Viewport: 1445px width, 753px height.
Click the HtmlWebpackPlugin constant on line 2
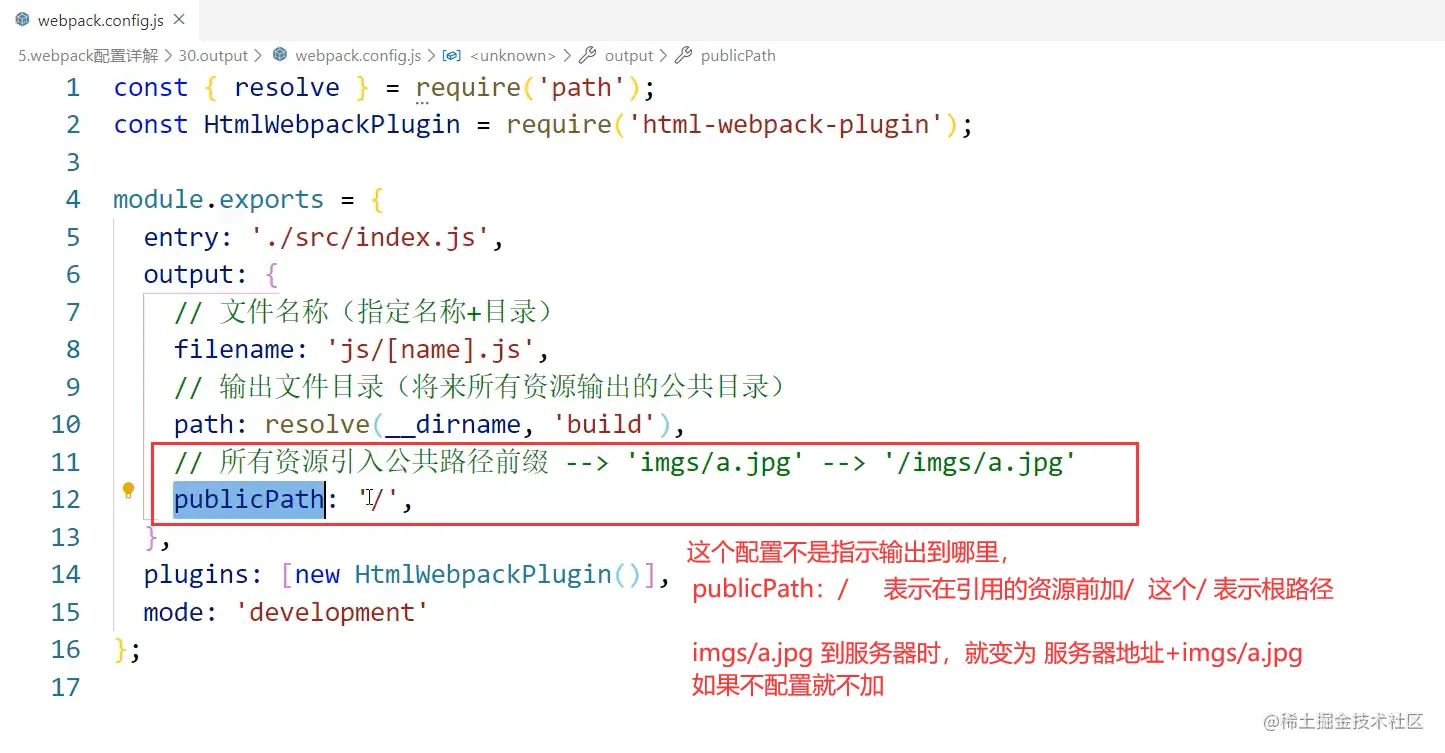tap(332, 125)
